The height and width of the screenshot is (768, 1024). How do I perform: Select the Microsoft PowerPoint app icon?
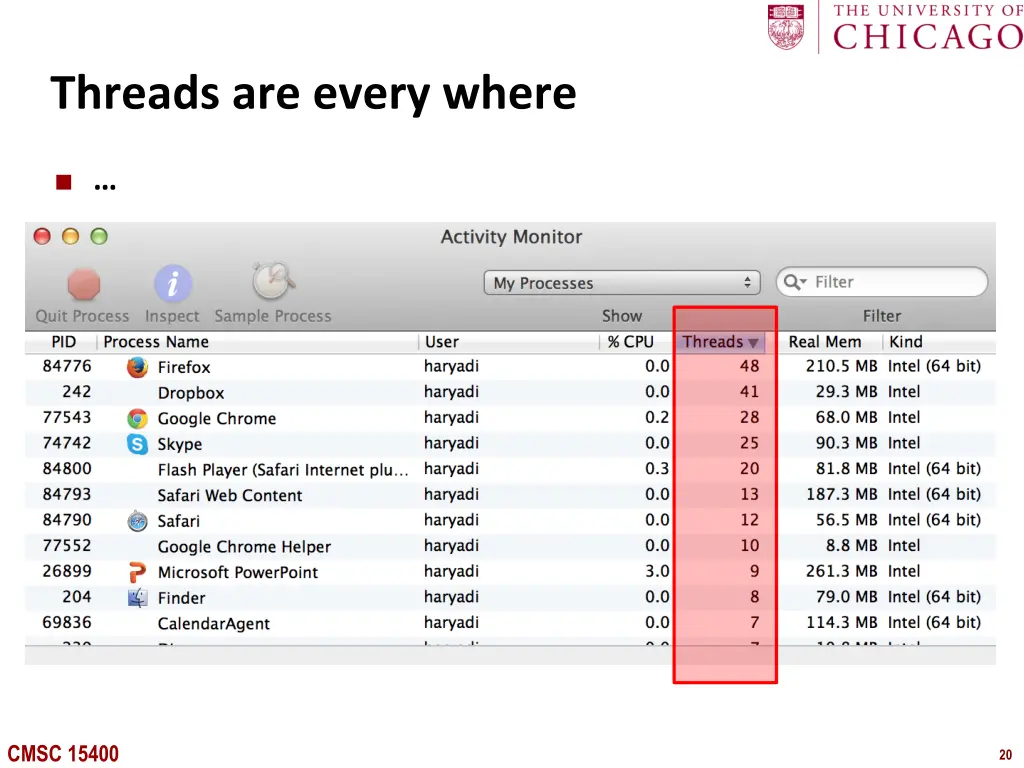tap(137, 572)
